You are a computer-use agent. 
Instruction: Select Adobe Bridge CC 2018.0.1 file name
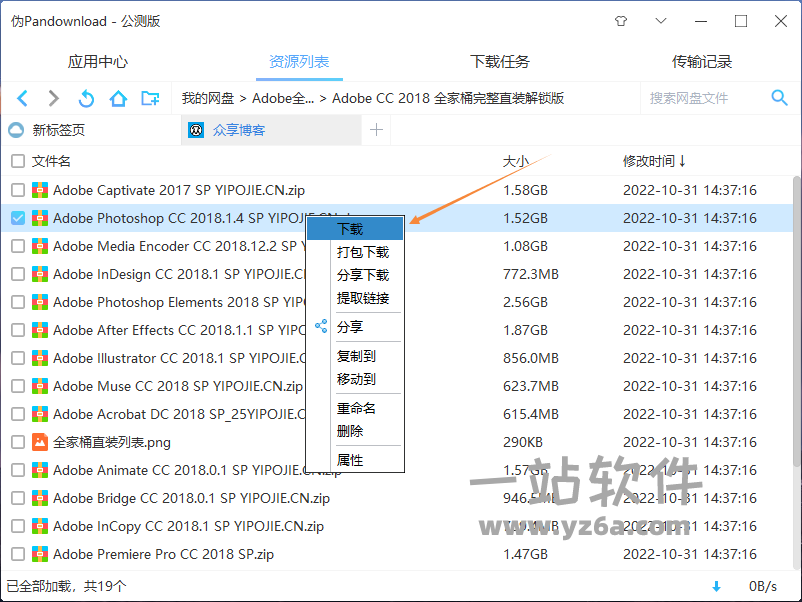point(191,498)
